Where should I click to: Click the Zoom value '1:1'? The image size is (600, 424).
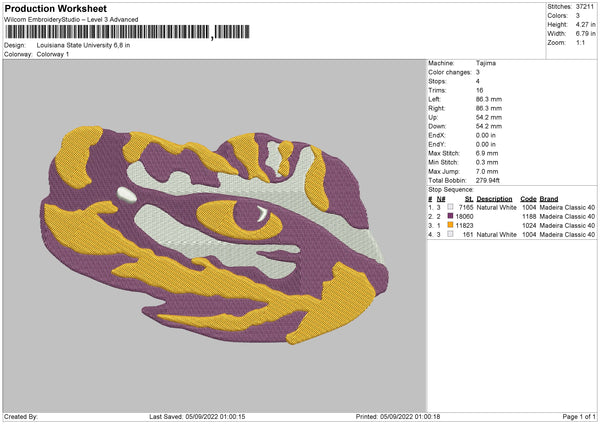pos(580,42)
